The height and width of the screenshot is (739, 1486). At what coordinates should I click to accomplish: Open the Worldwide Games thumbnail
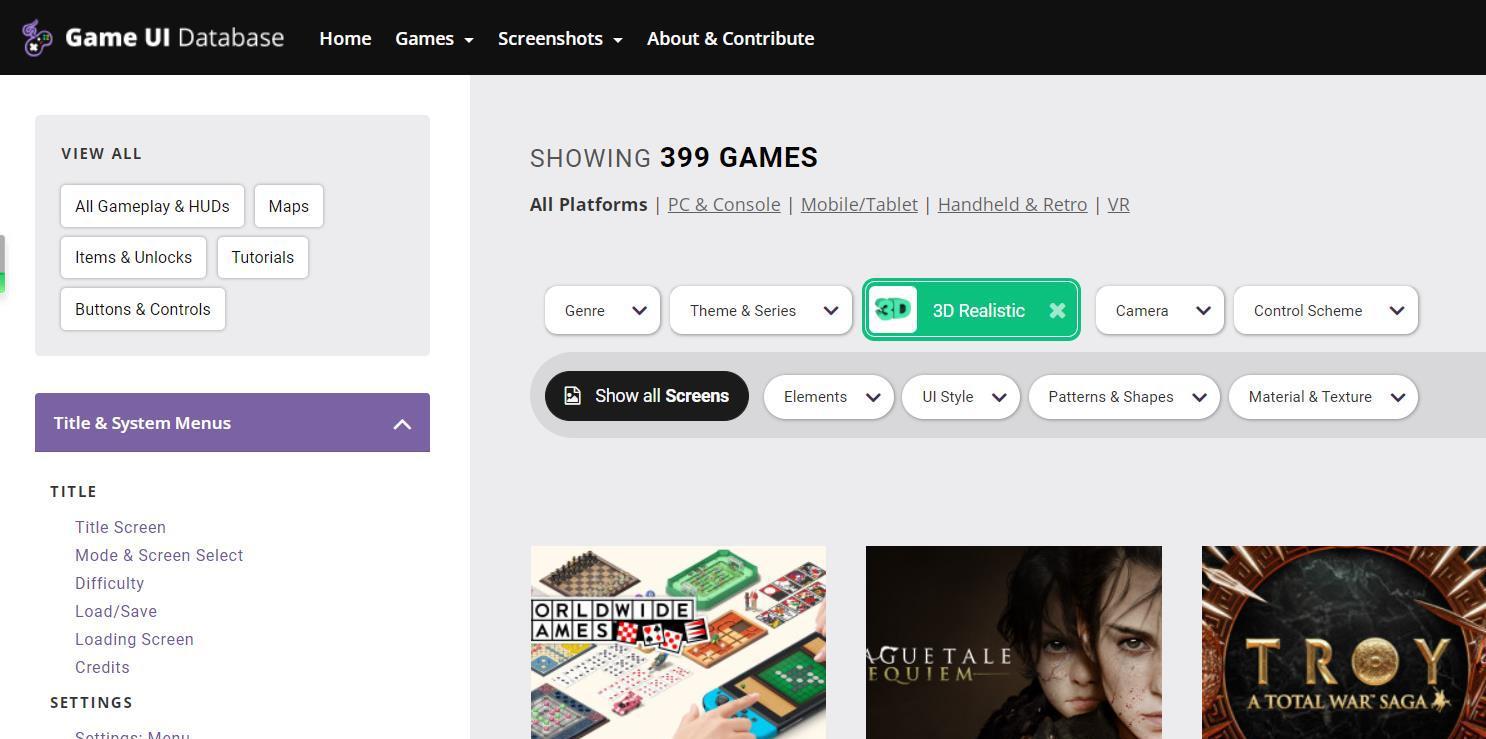pos(678,642)
